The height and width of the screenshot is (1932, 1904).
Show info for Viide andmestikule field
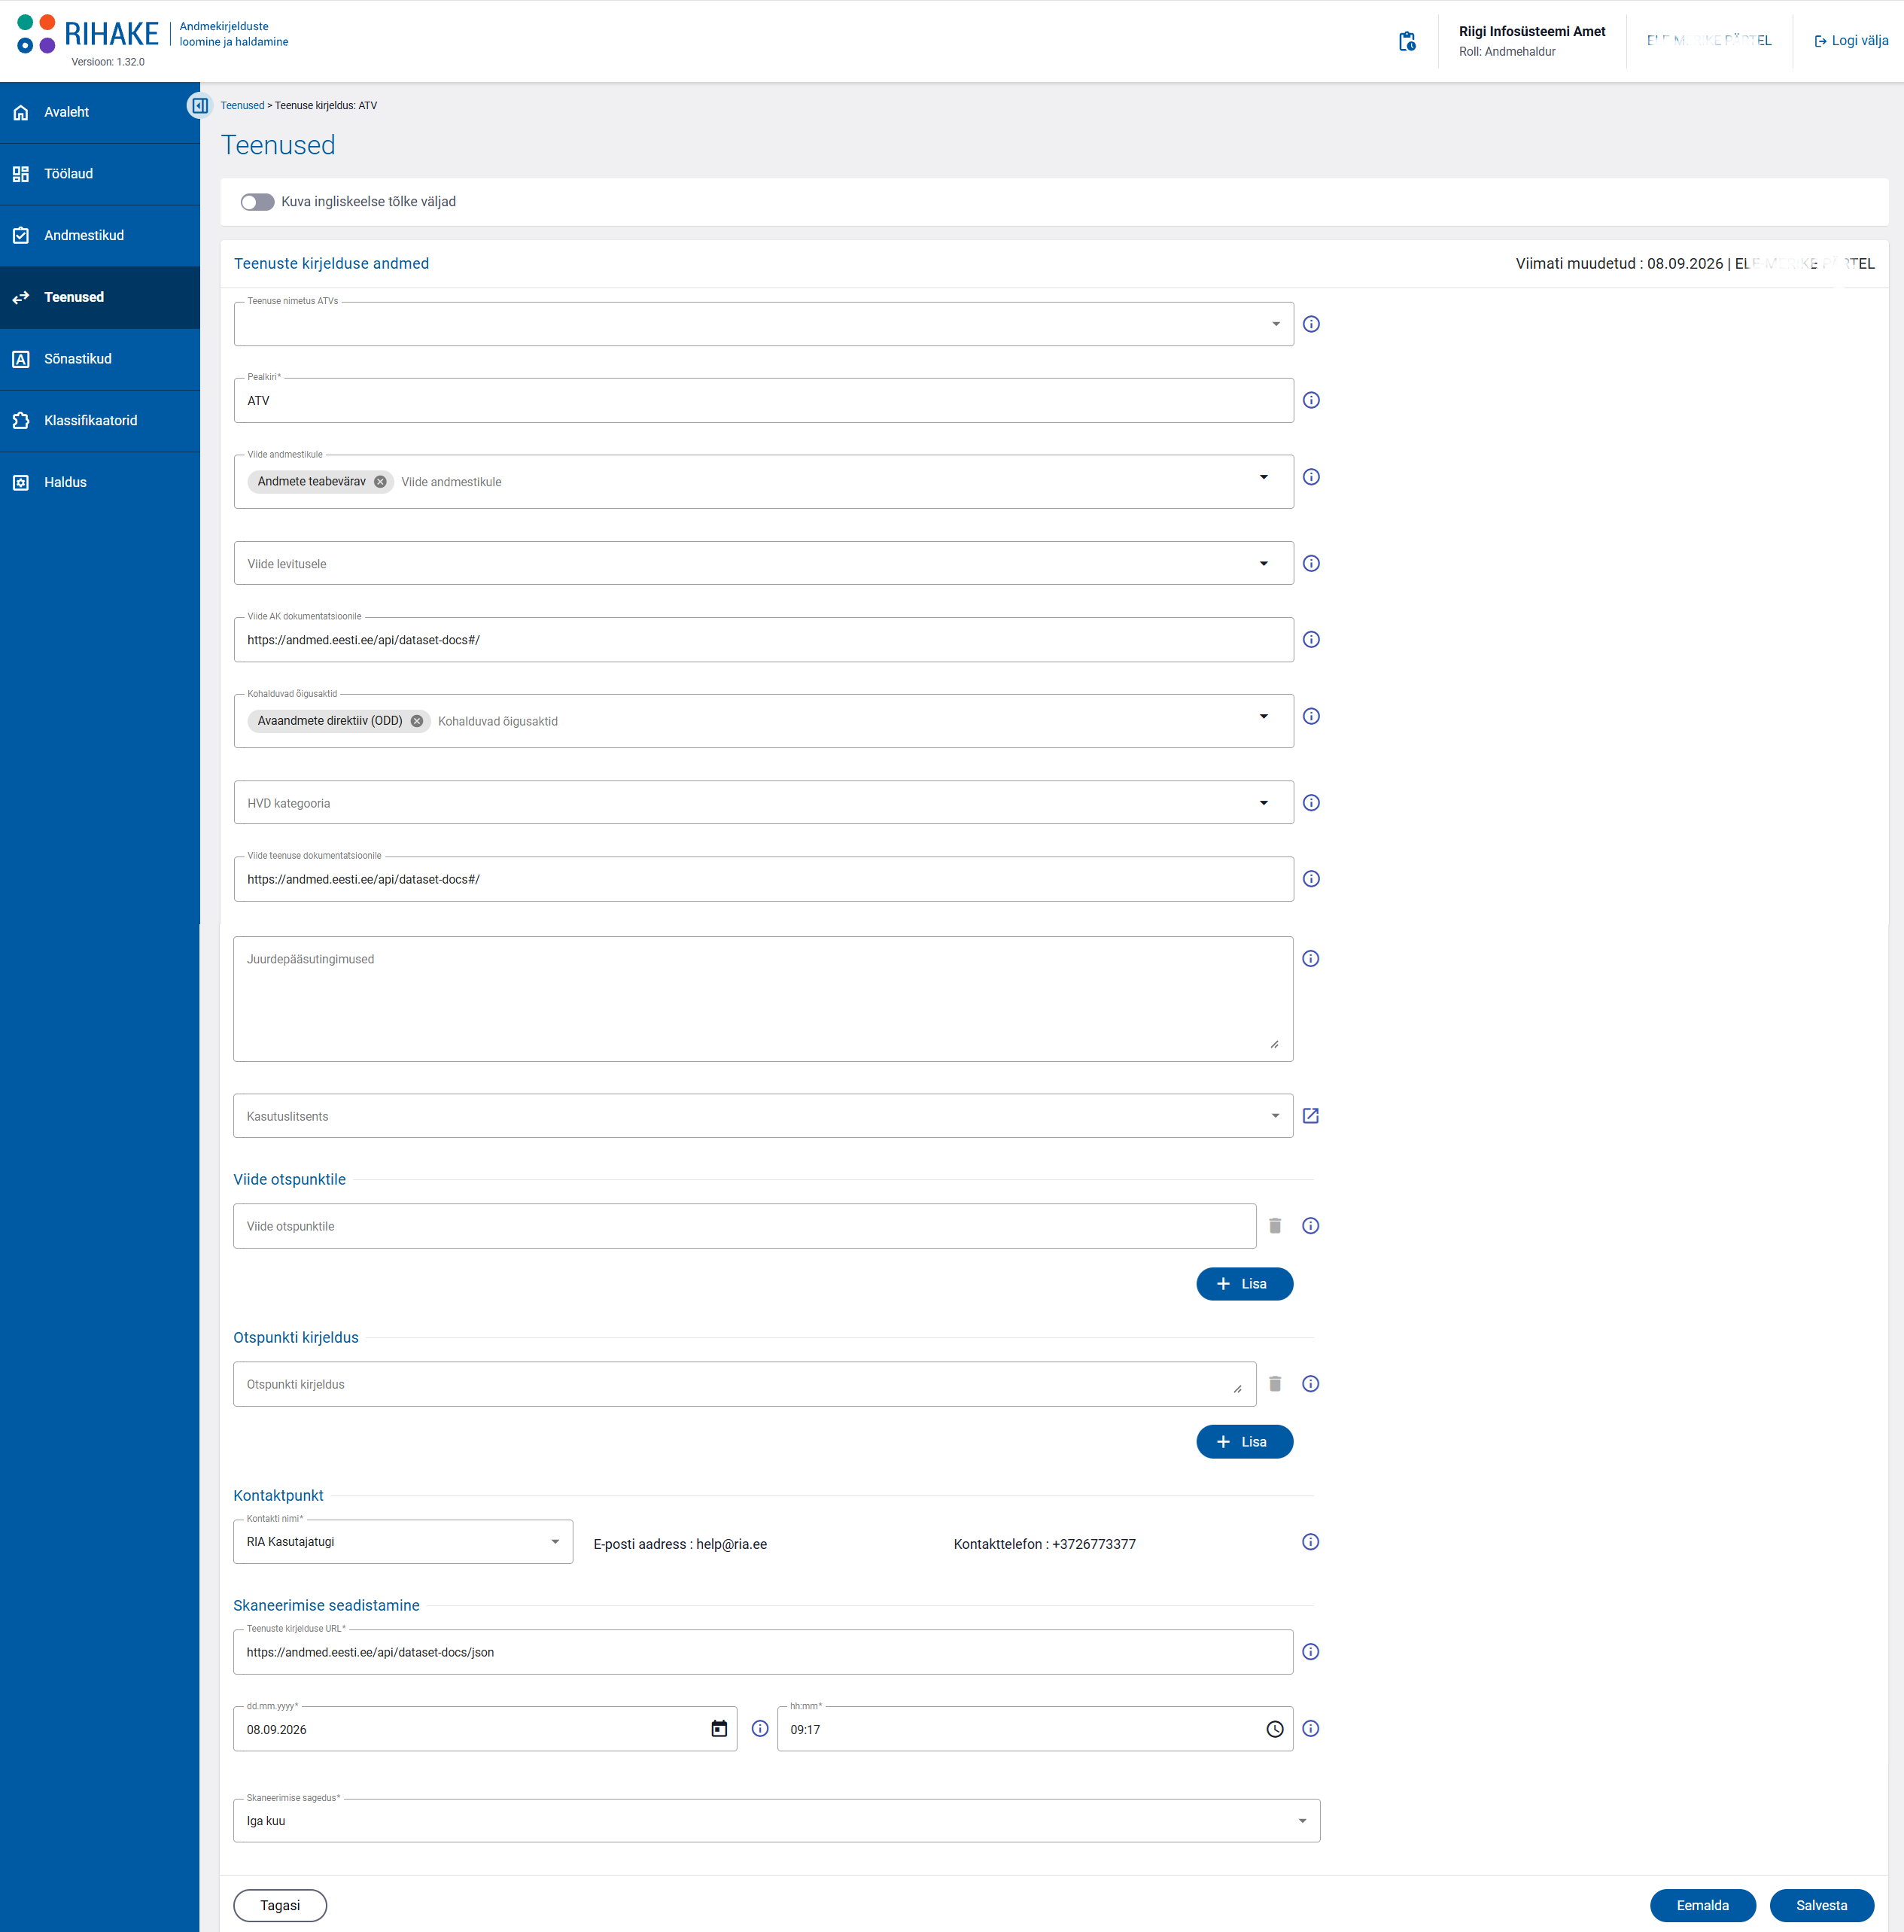point(1311,477)
